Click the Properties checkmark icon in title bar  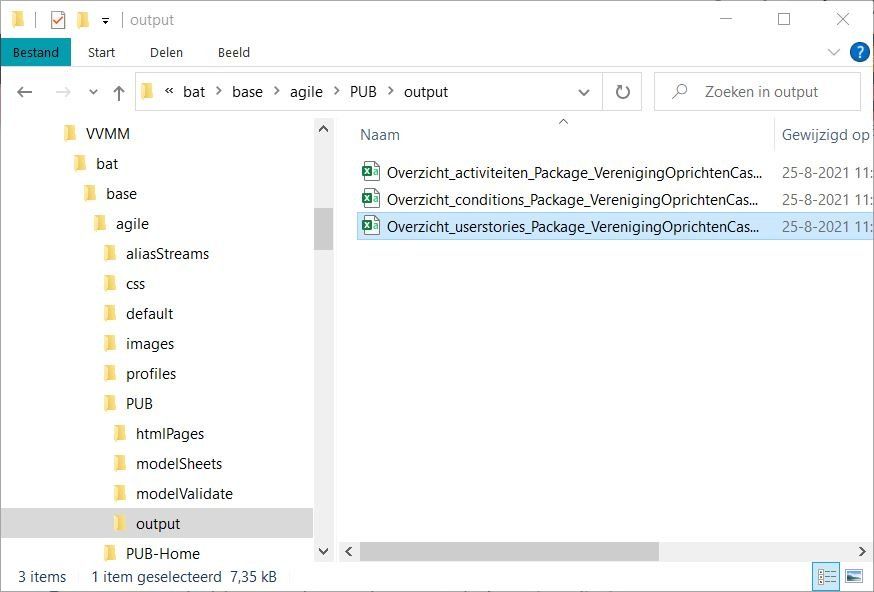(x=57, y=20)
